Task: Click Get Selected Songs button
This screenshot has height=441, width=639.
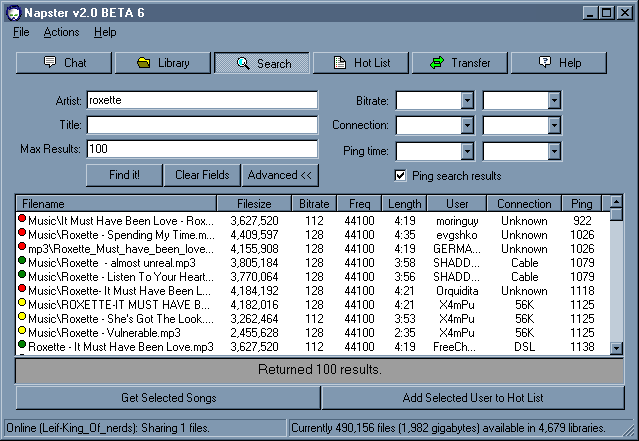Action: click(x=167, y=397)
